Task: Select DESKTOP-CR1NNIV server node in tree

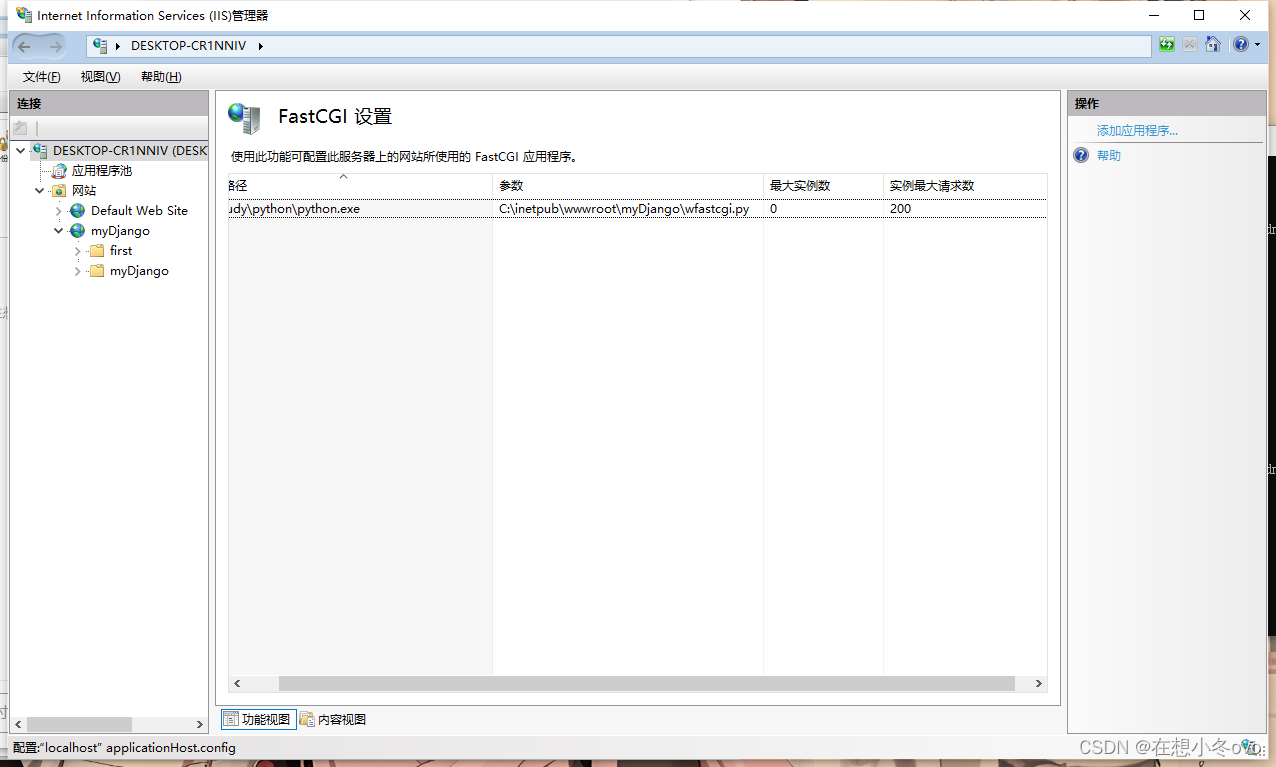Action: pos(130,151)
